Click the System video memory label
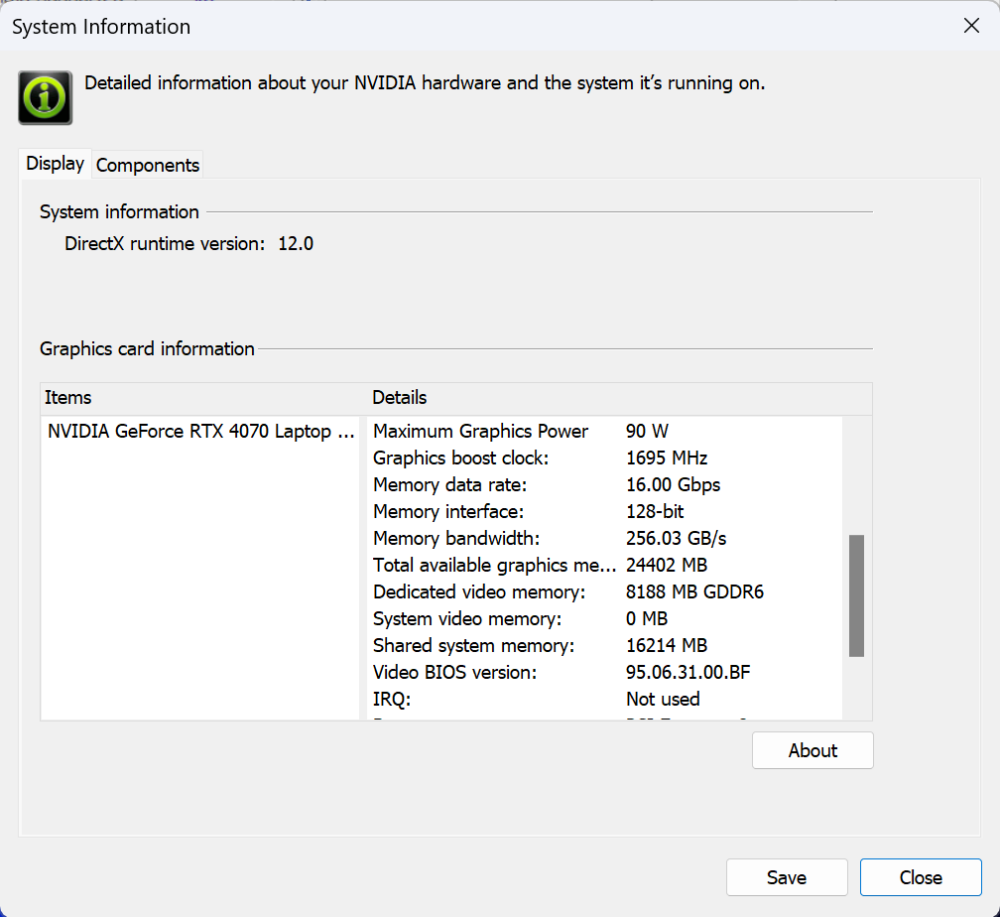Viewport: 1000px width, 917px height. click(x=467, y=619)
